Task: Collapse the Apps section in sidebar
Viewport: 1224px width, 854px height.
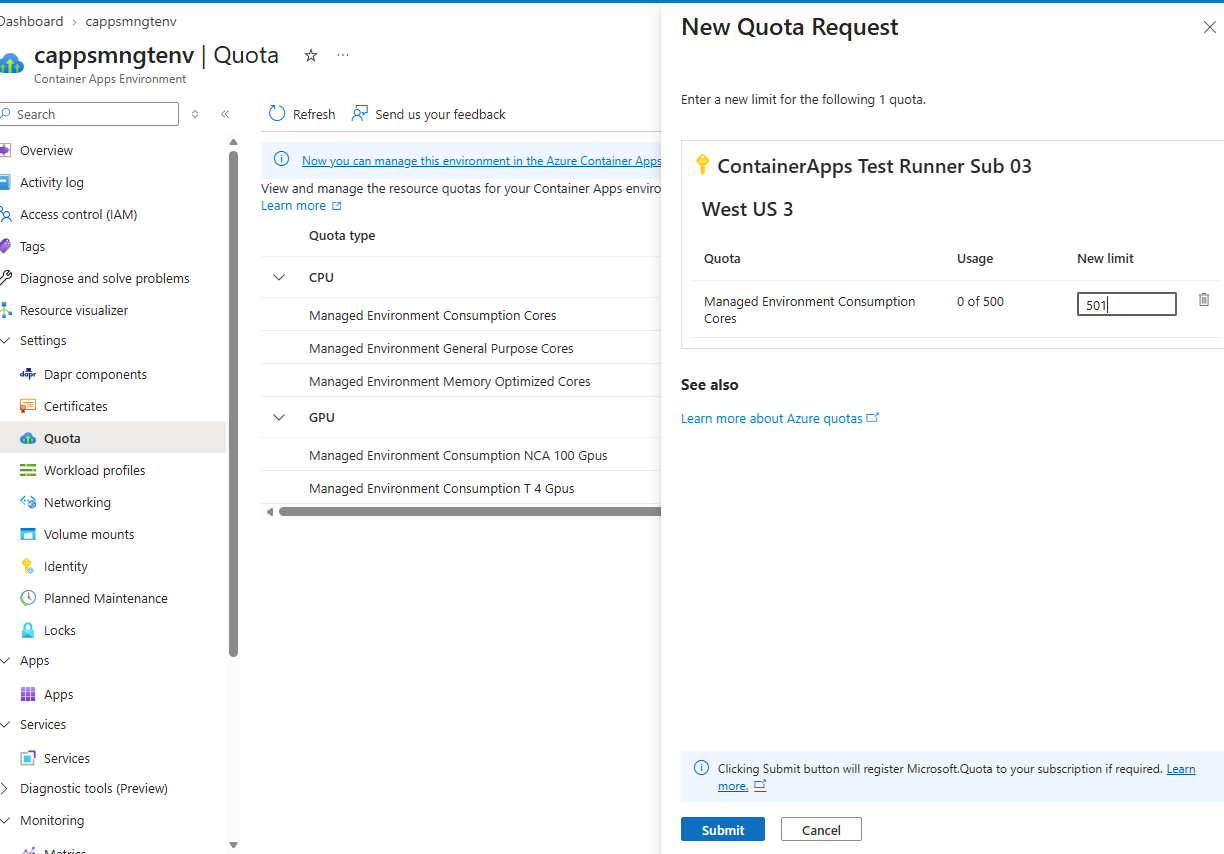Action: coord(6,661)
